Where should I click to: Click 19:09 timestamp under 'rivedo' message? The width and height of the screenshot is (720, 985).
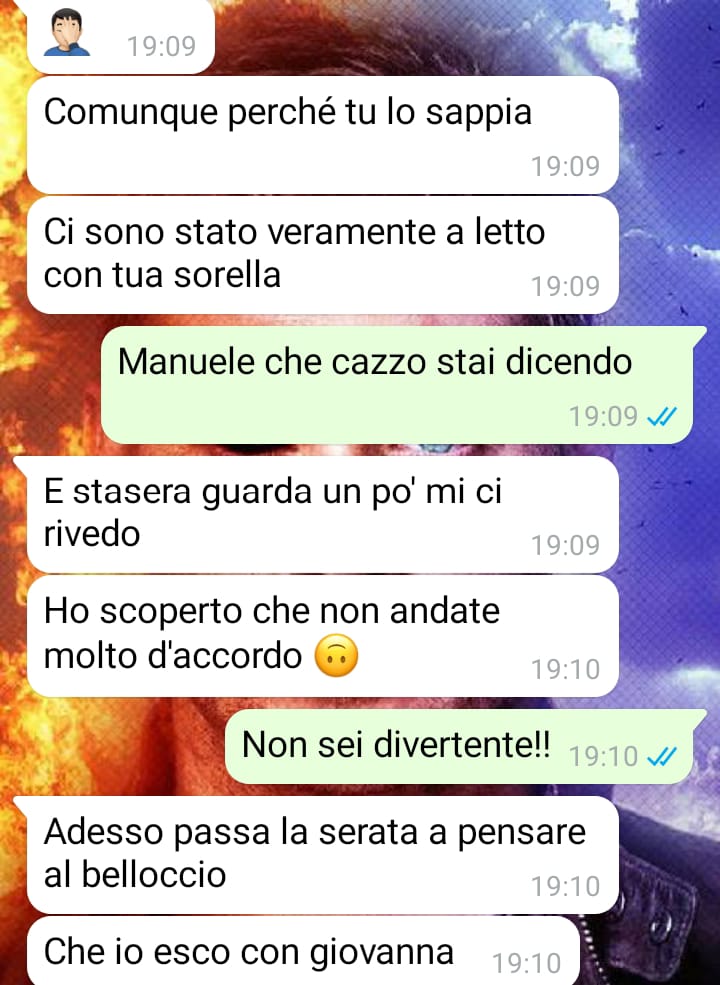coord(565,545)
